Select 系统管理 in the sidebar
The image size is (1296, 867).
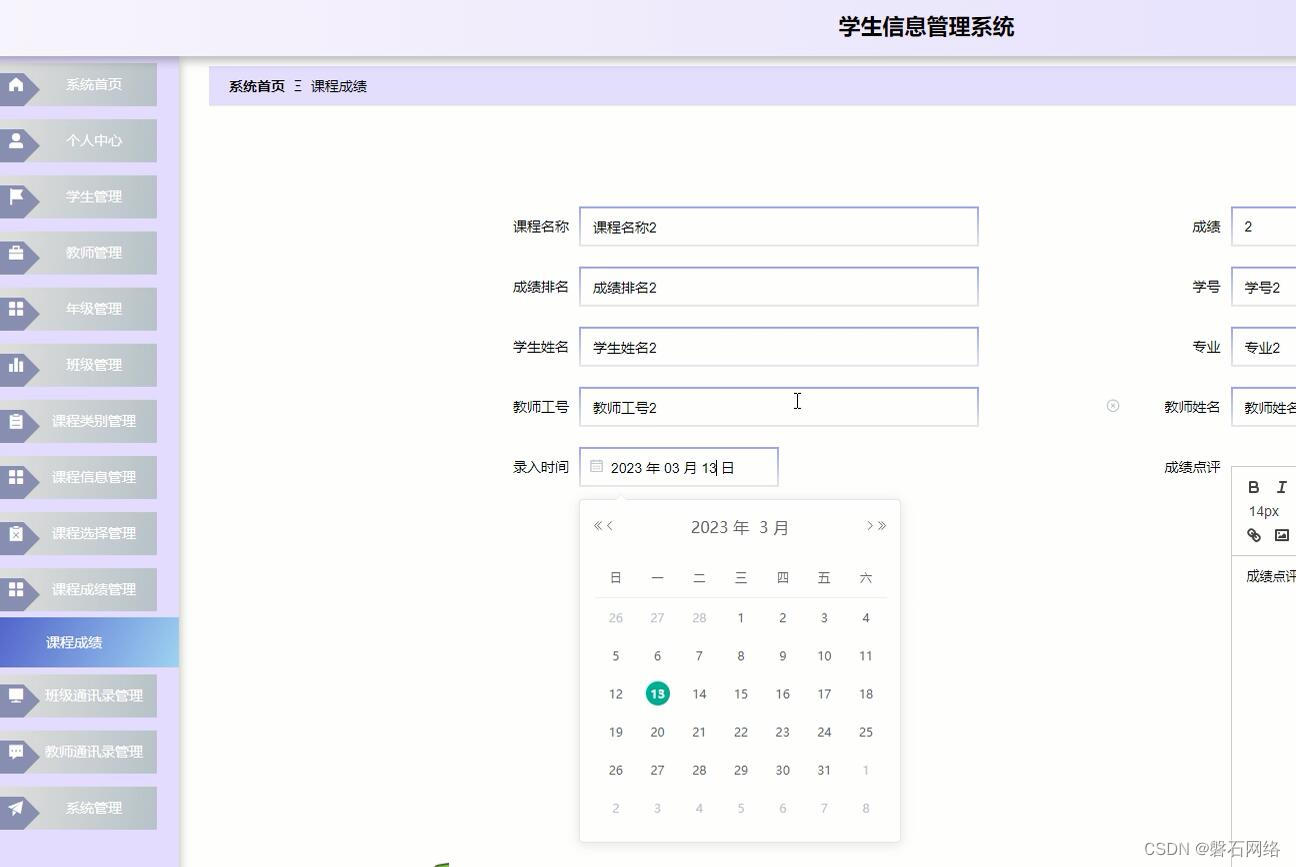click(93, 807)
